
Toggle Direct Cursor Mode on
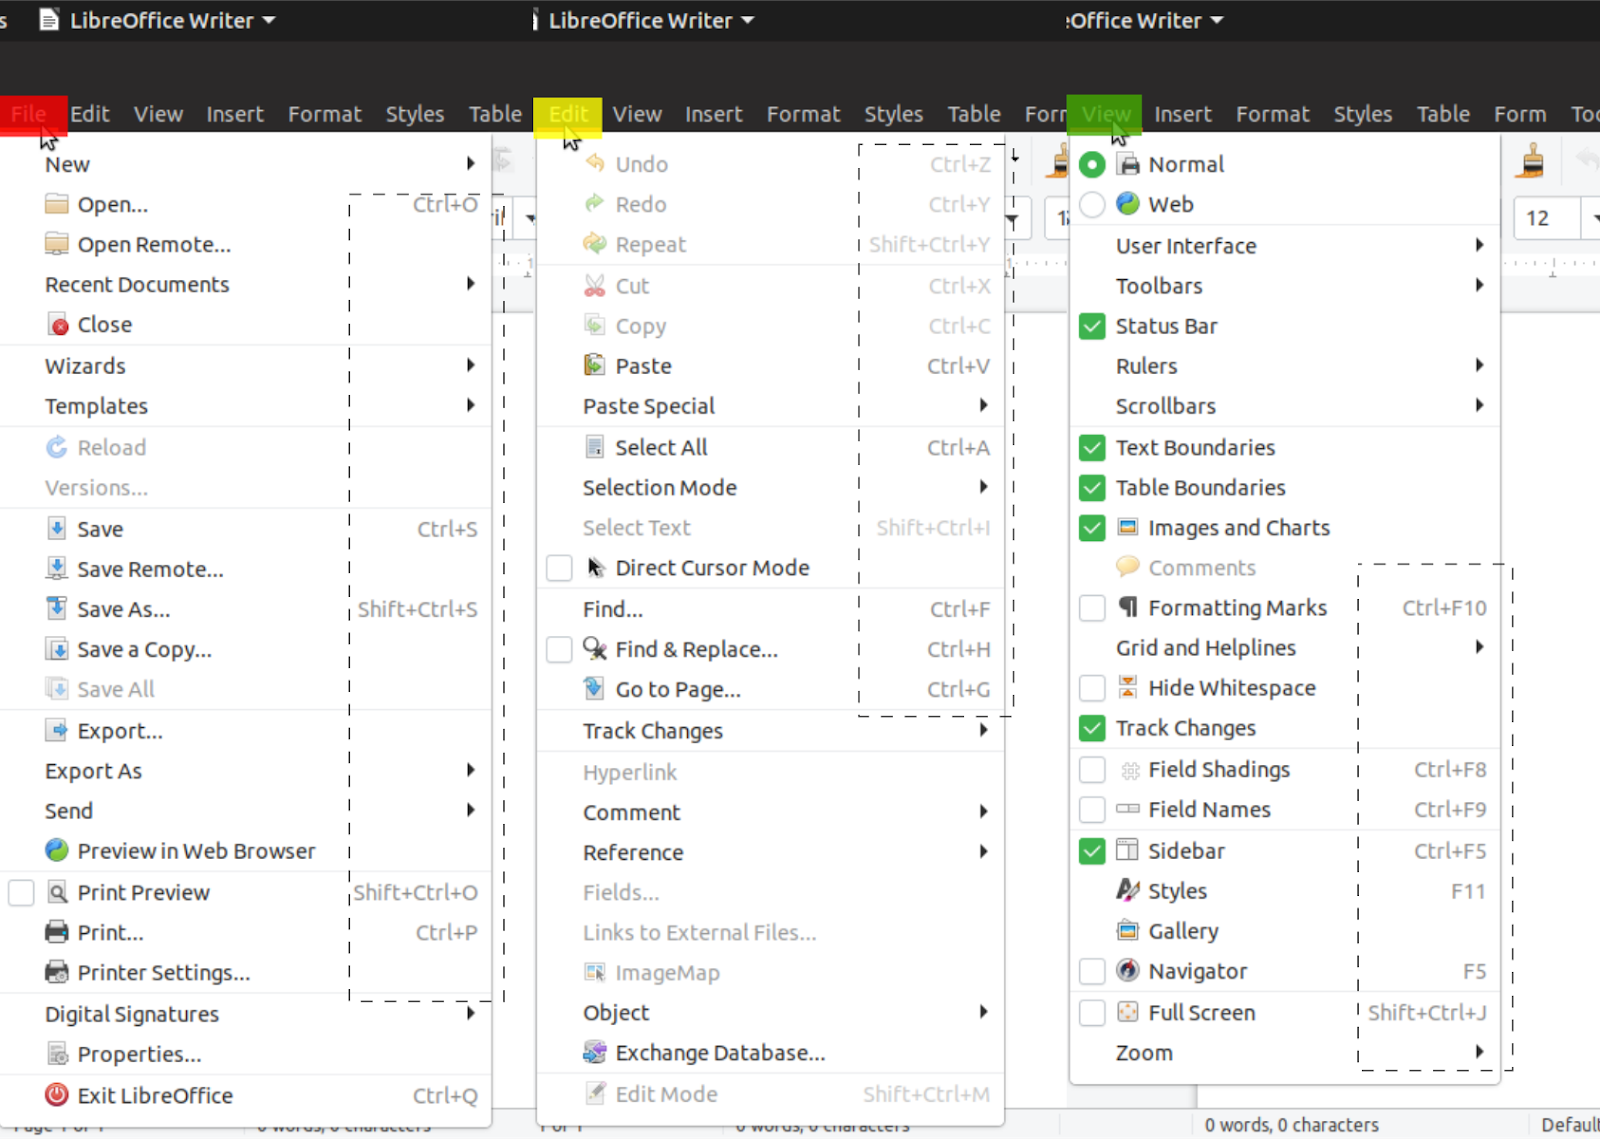point(559,567)
